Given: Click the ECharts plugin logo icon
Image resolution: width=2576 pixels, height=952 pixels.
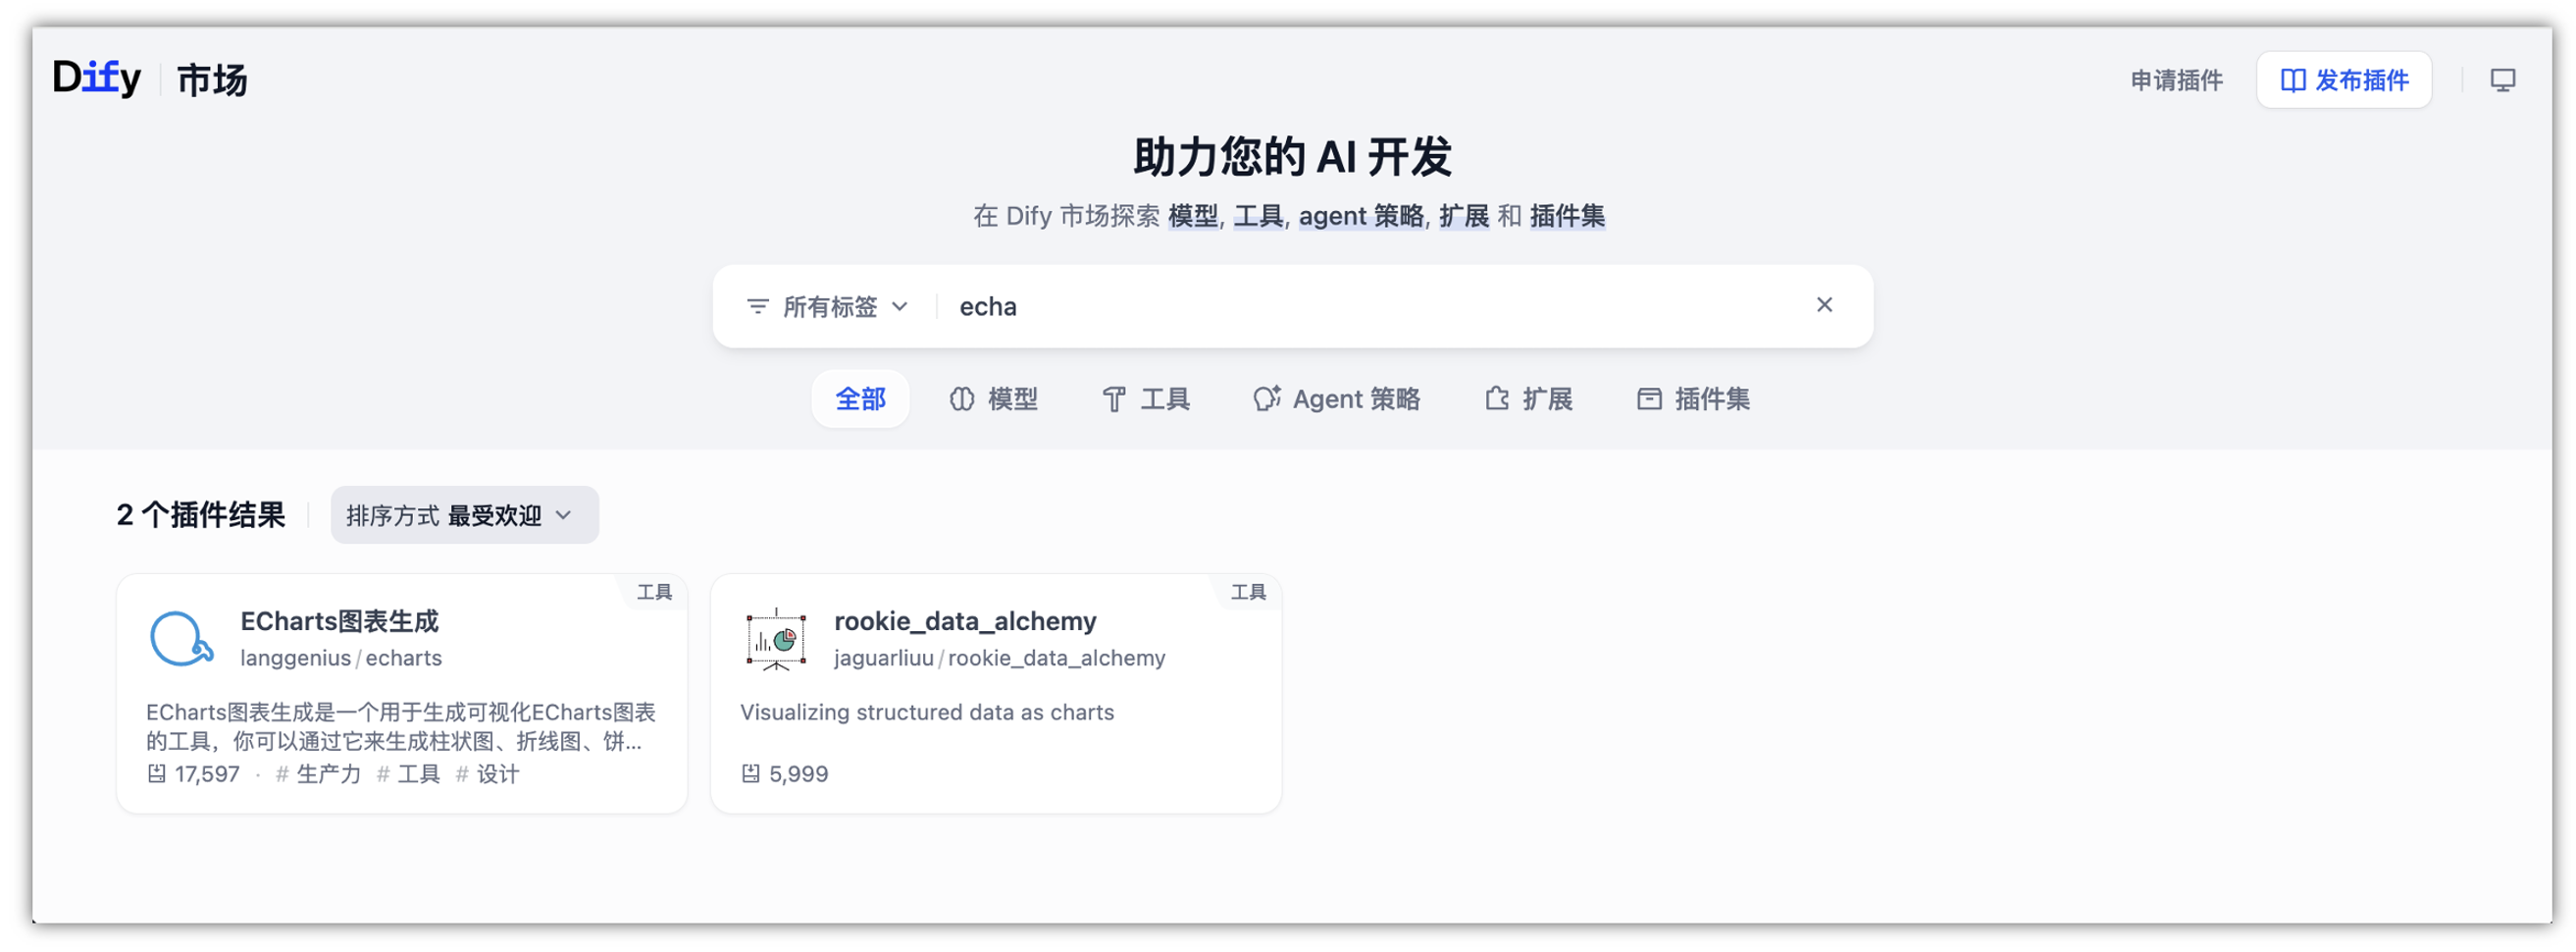Looking at the screenshot, I should (x=181, y=638).
